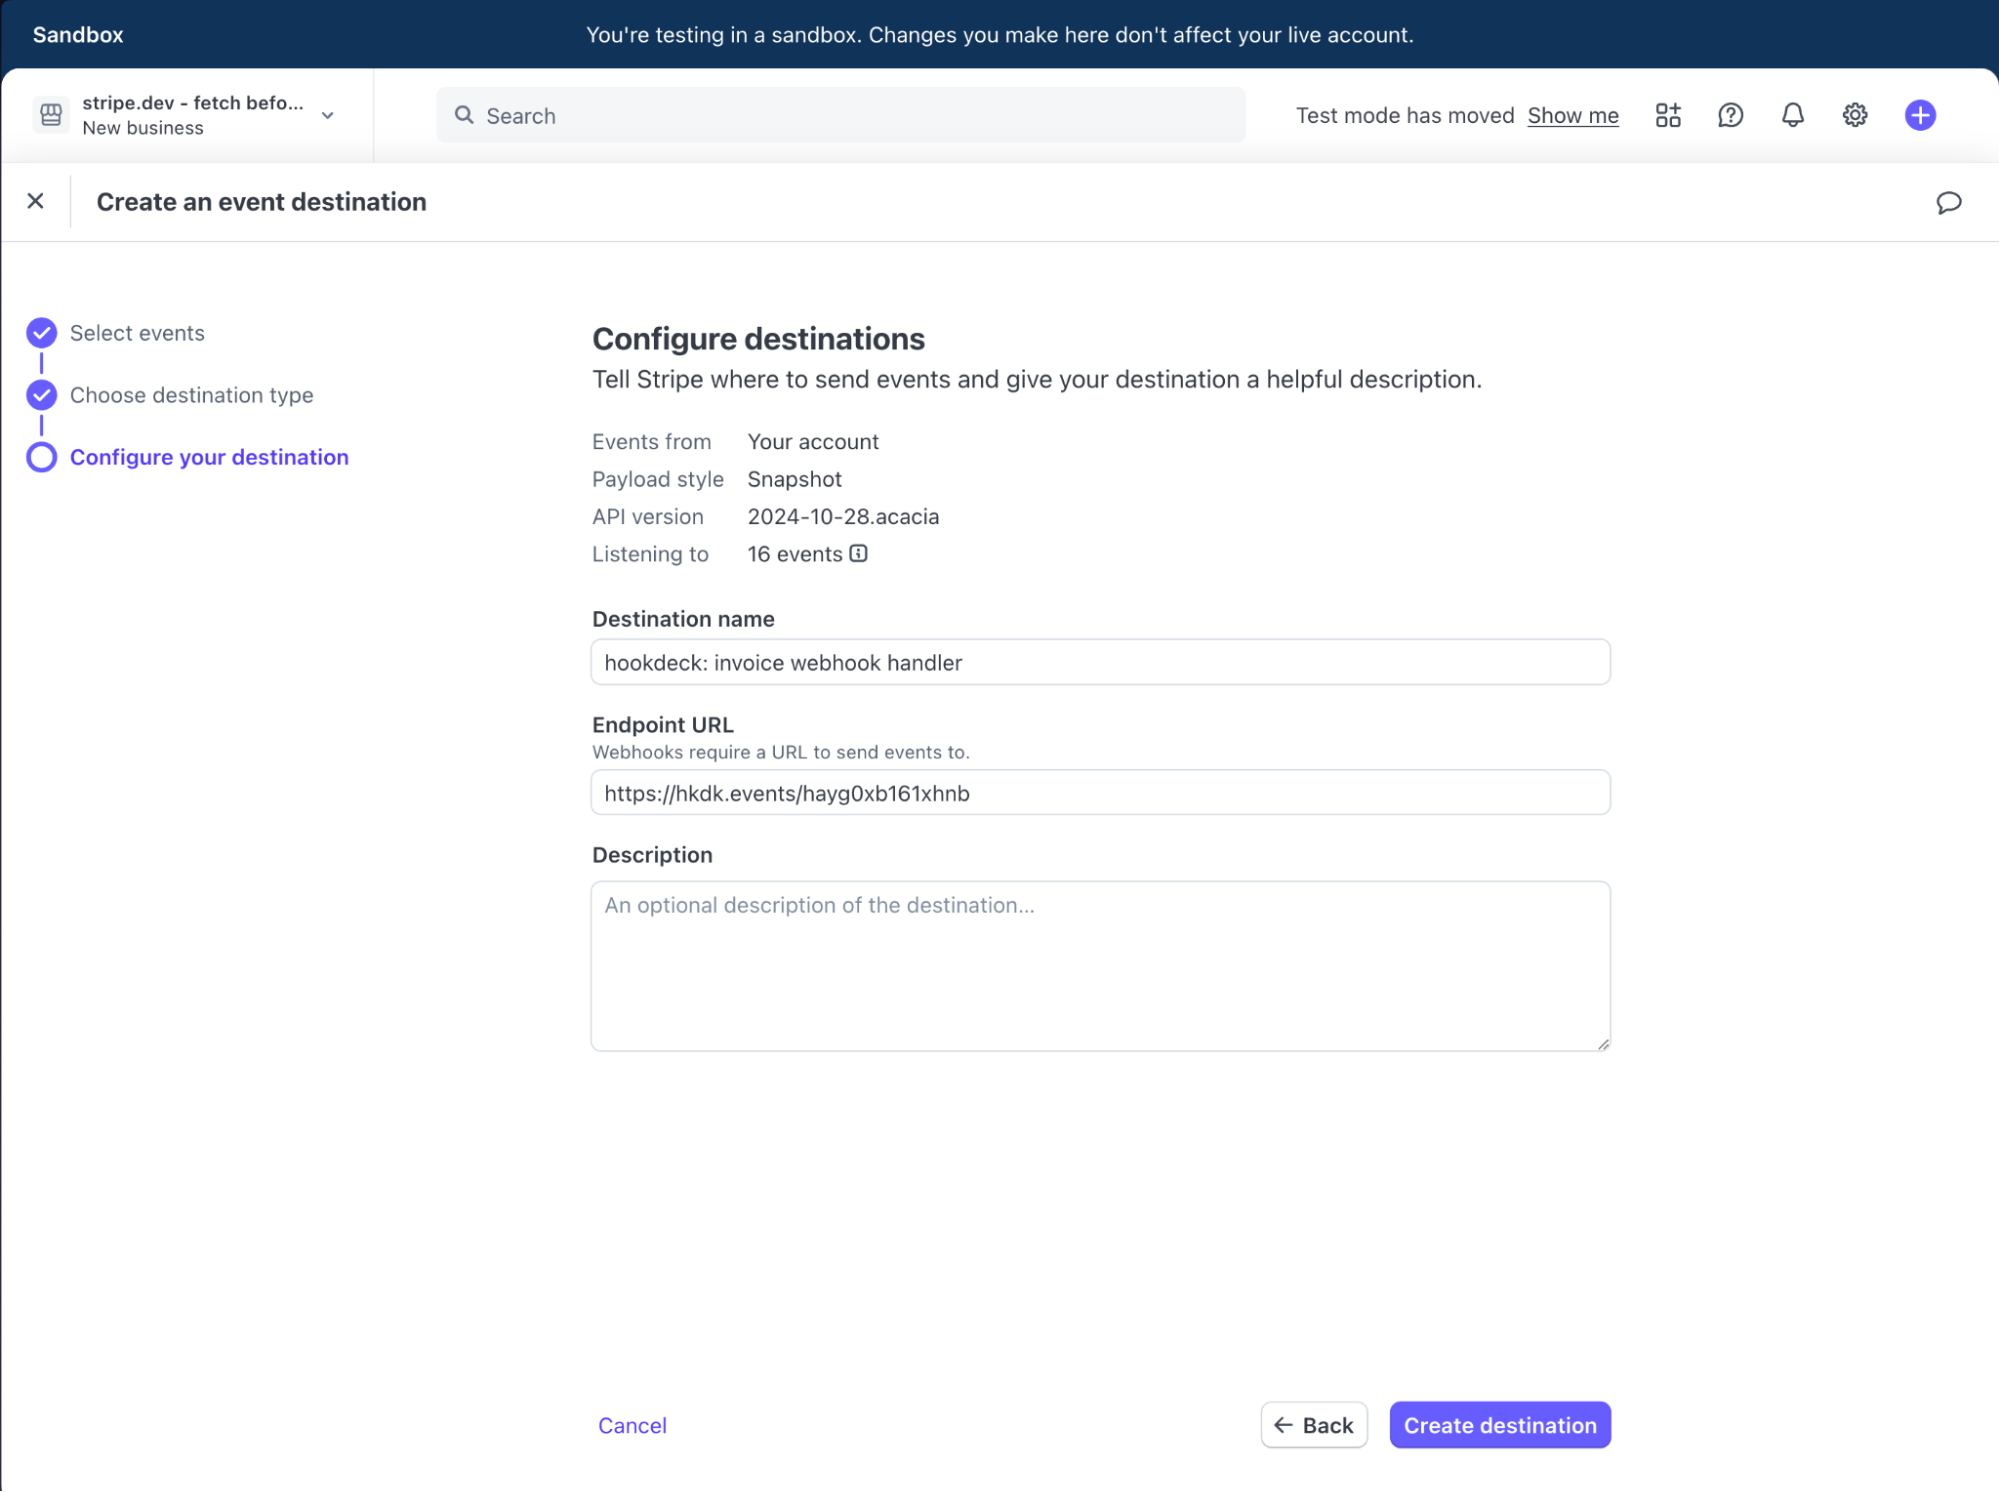Focus the Search field
The width and height of the screenshot is (1999, 1492).
point(840,115)
